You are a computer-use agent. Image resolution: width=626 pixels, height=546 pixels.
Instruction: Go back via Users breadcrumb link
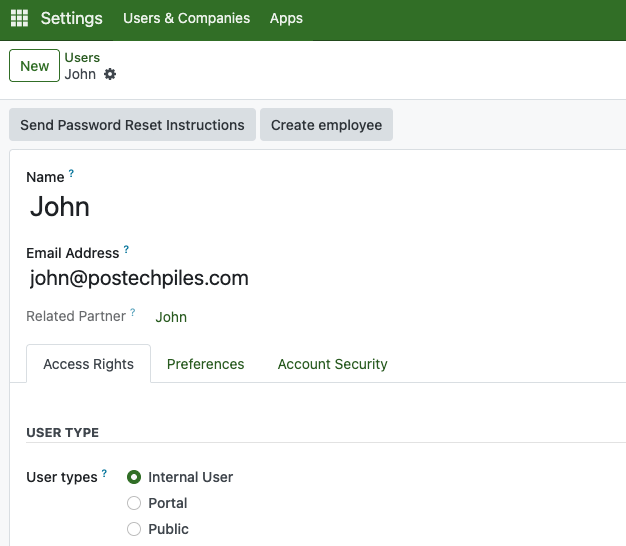point(82,58)
